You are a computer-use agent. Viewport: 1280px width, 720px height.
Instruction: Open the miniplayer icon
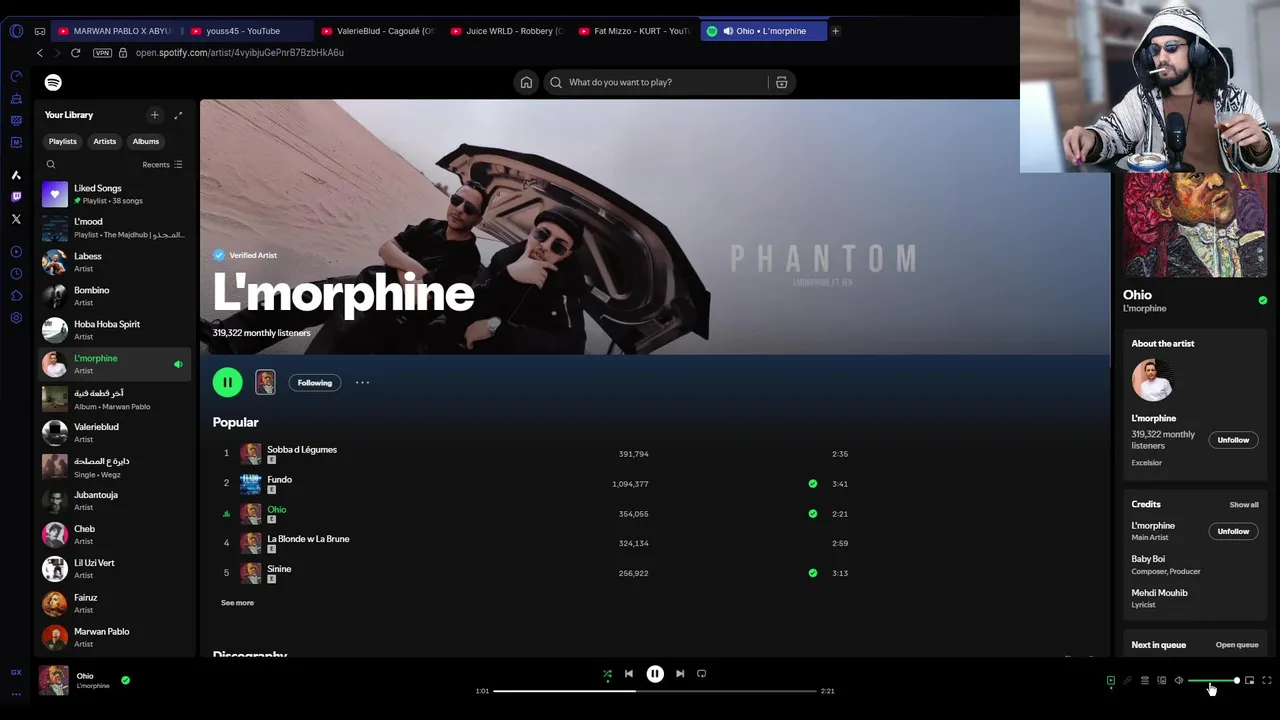[x=1249, y=681]
